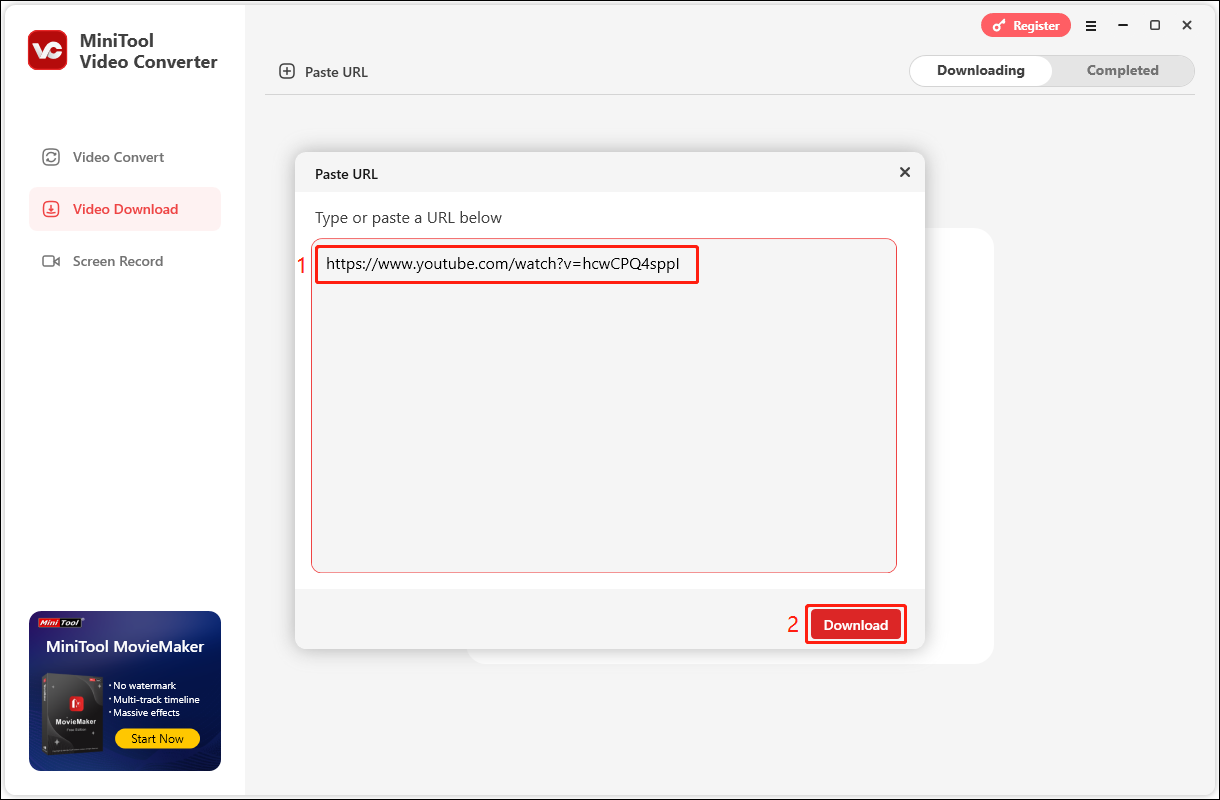1220x800 pixels.
Task: Click the key icon in Register button
Action: 1000,25
